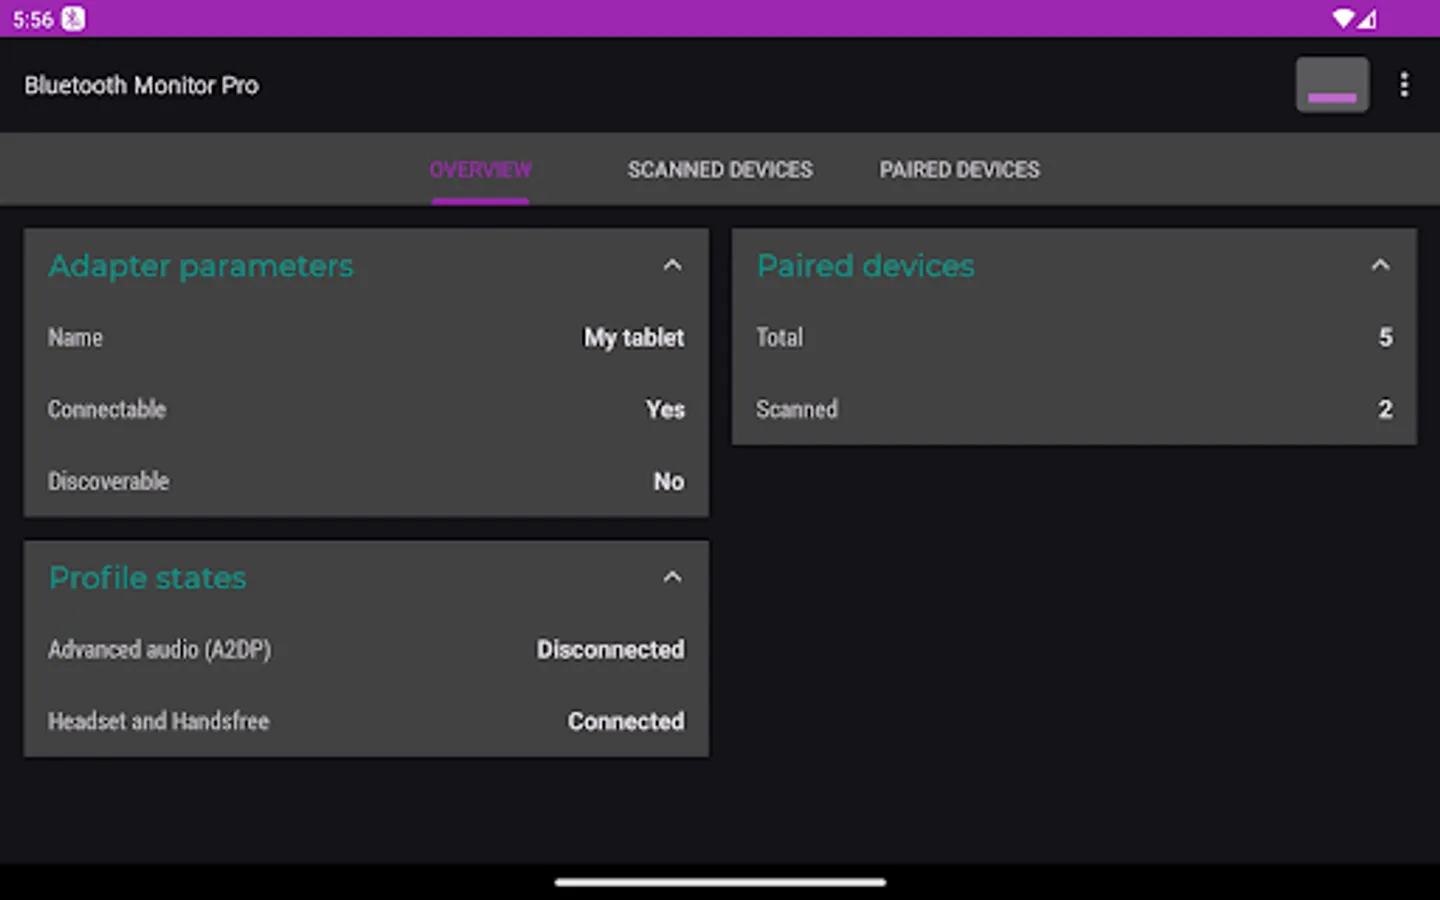Viewport: 1440px width, 900px height.
Task: Switch to the Scanned Devices tab
Action: (719, 169)
